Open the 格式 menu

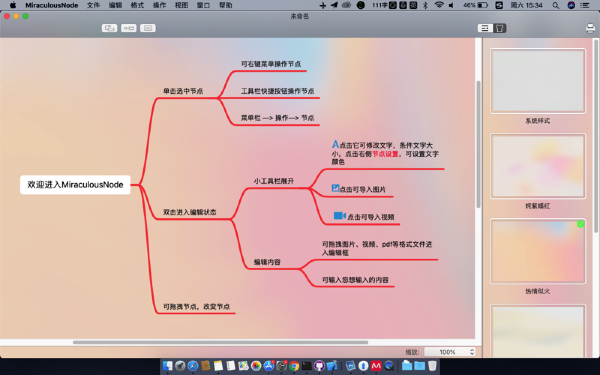coord(137,5)
